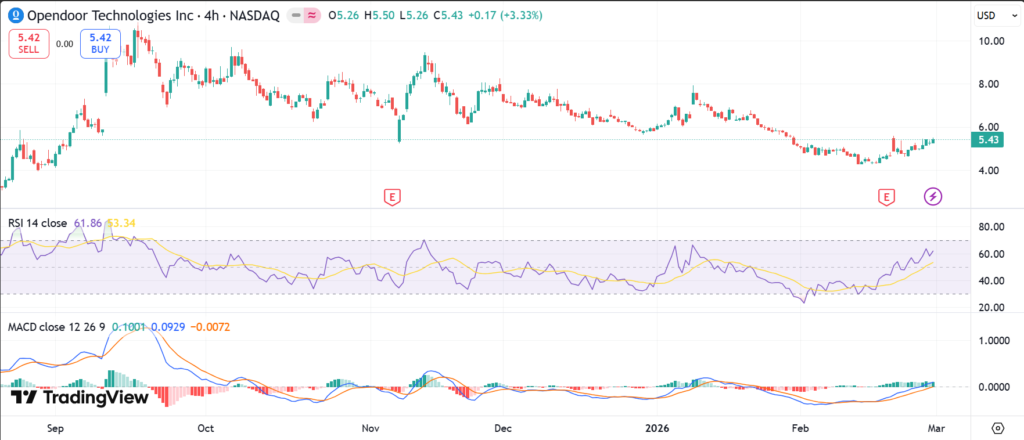Click the November earnings marker
Screen dimensions: 1024x440
coord(392,197)
